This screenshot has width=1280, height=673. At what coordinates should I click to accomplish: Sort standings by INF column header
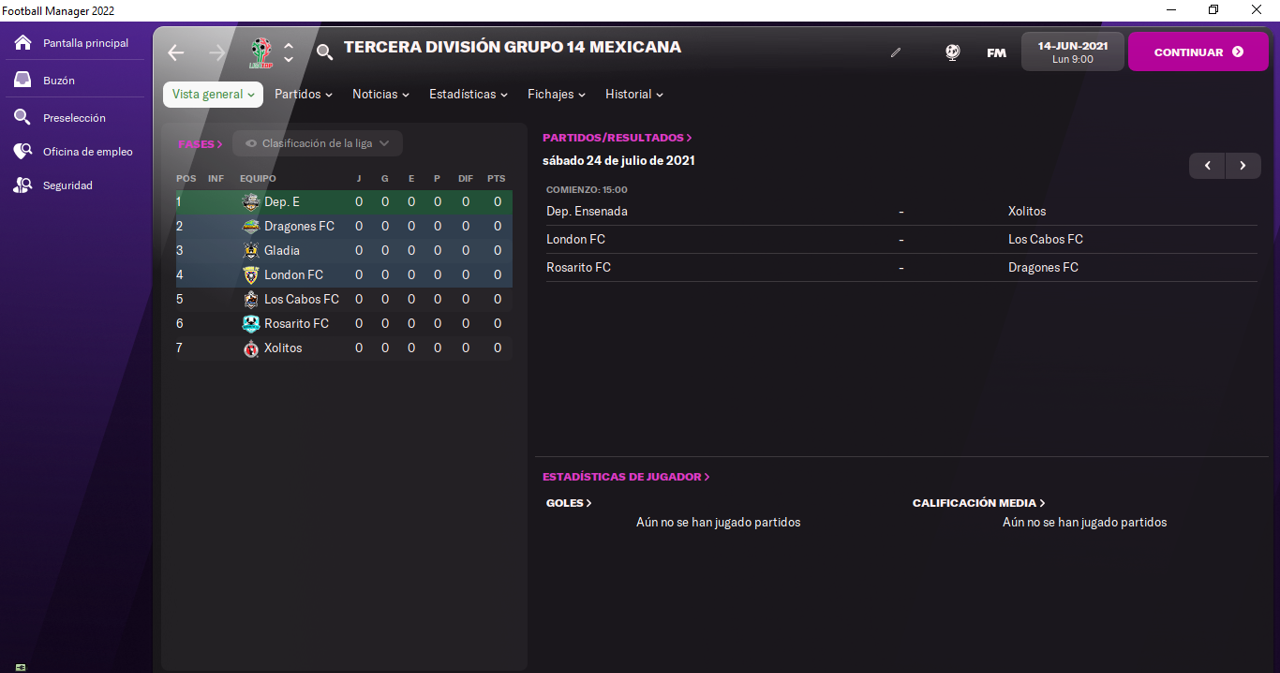216,178
